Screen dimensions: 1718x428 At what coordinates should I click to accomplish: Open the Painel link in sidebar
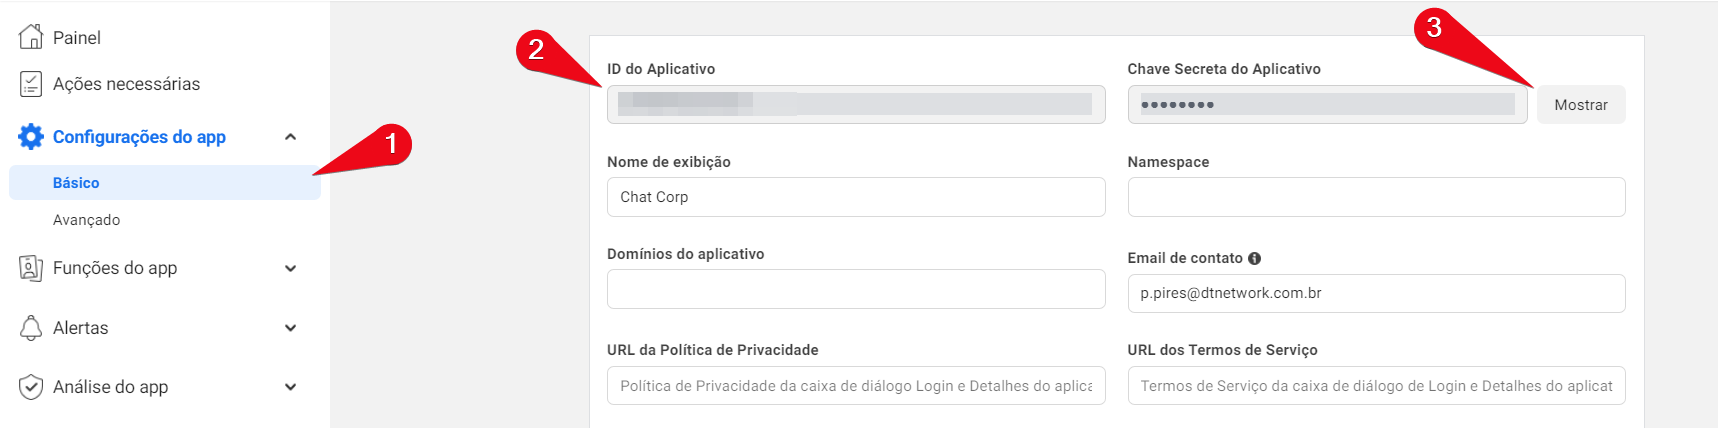[76, 38]
